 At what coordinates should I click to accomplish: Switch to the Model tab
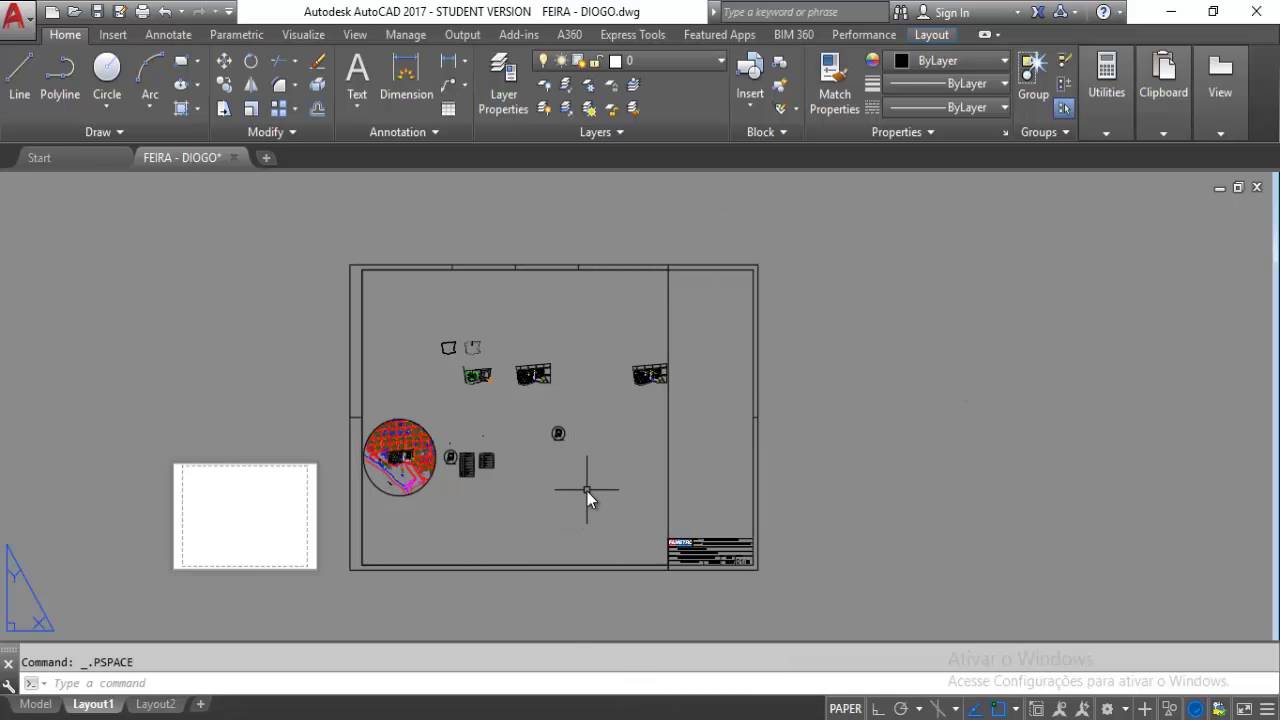pos(35,705)
